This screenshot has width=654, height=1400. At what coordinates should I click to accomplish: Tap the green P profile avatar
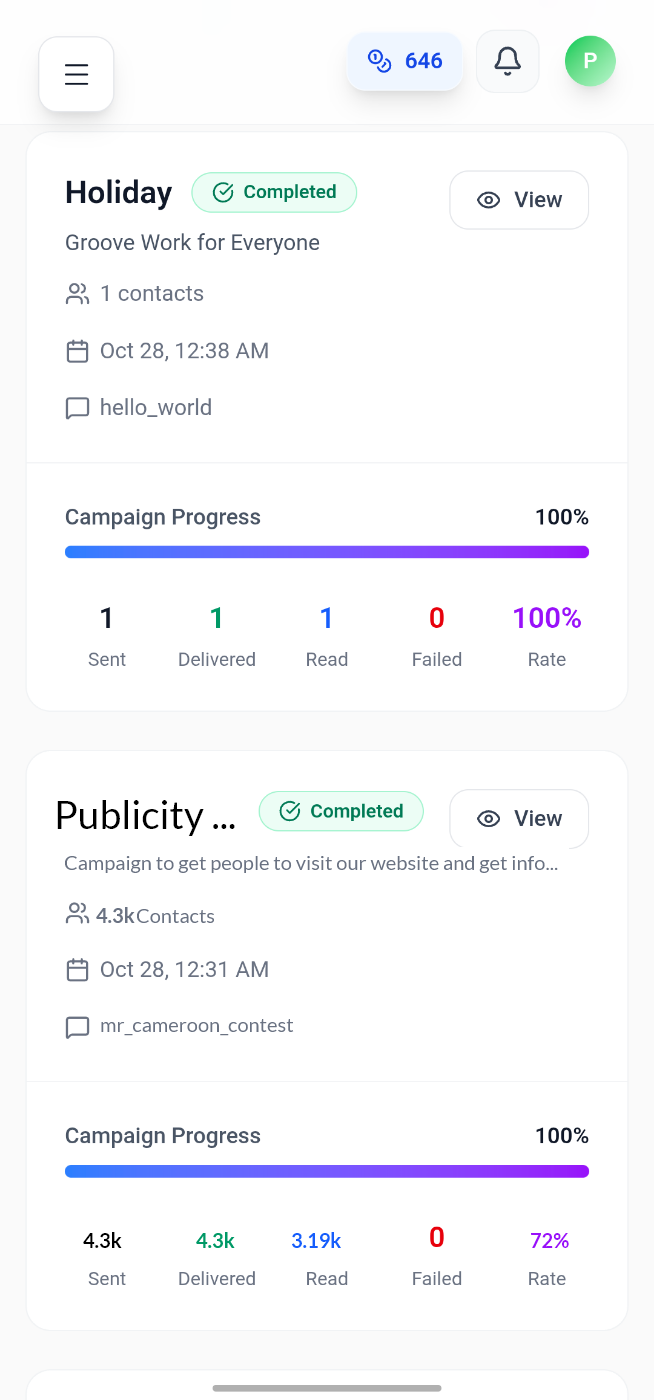pyautogui.click(x=590, y=61)
